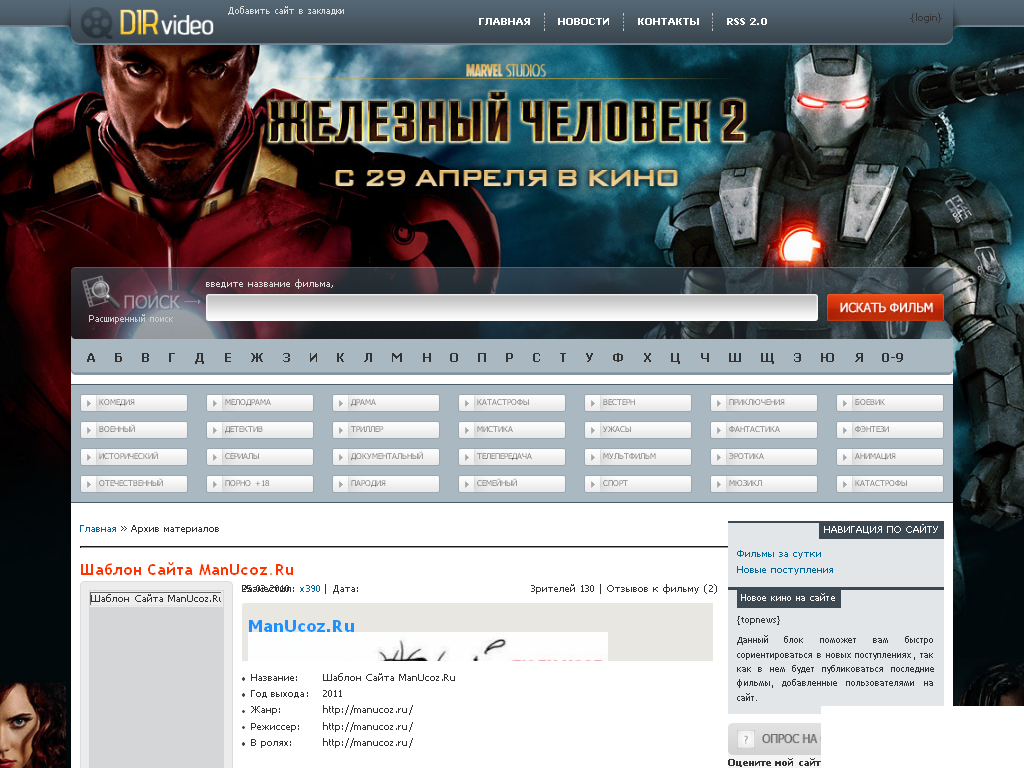Open the МИСТИКА genre button
The width and height of the screenshot is (1024, 768).
(x=512, y=430)
